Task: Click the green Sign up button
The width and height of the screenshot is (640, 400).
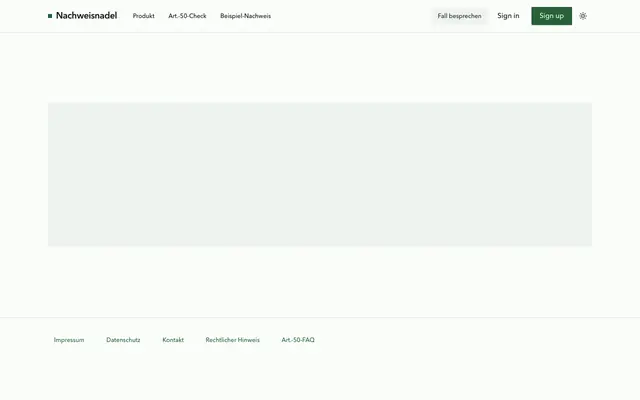Action: (551, 16)
